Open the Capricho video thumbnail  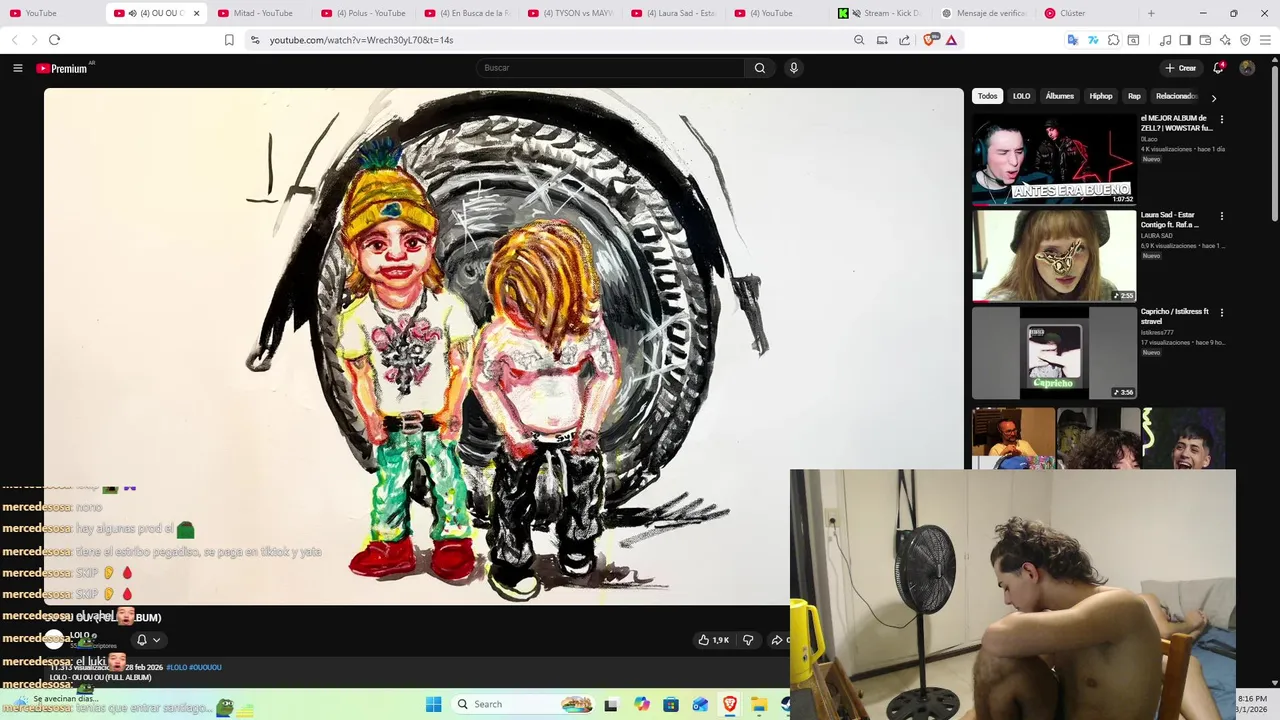click(1054, 352)
